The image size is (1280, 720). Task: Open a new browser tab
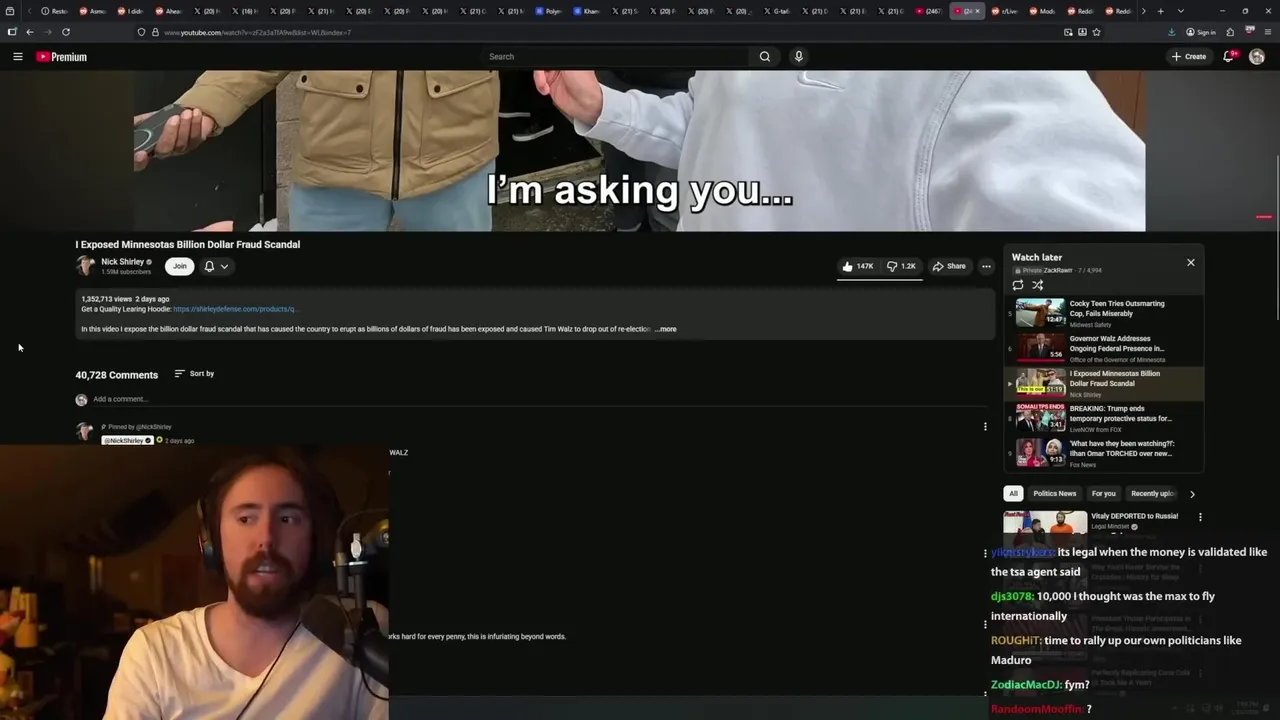(1160, 11)
